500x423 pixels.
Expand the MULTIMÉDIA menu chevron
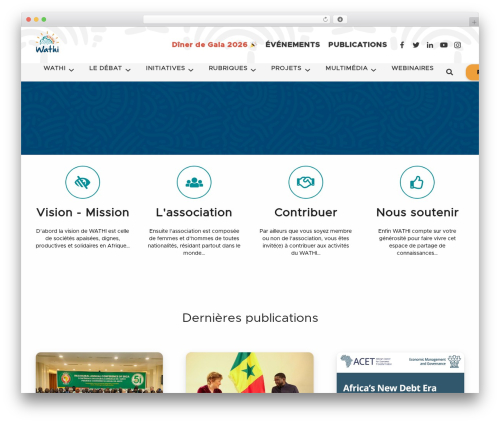(374, 70)
